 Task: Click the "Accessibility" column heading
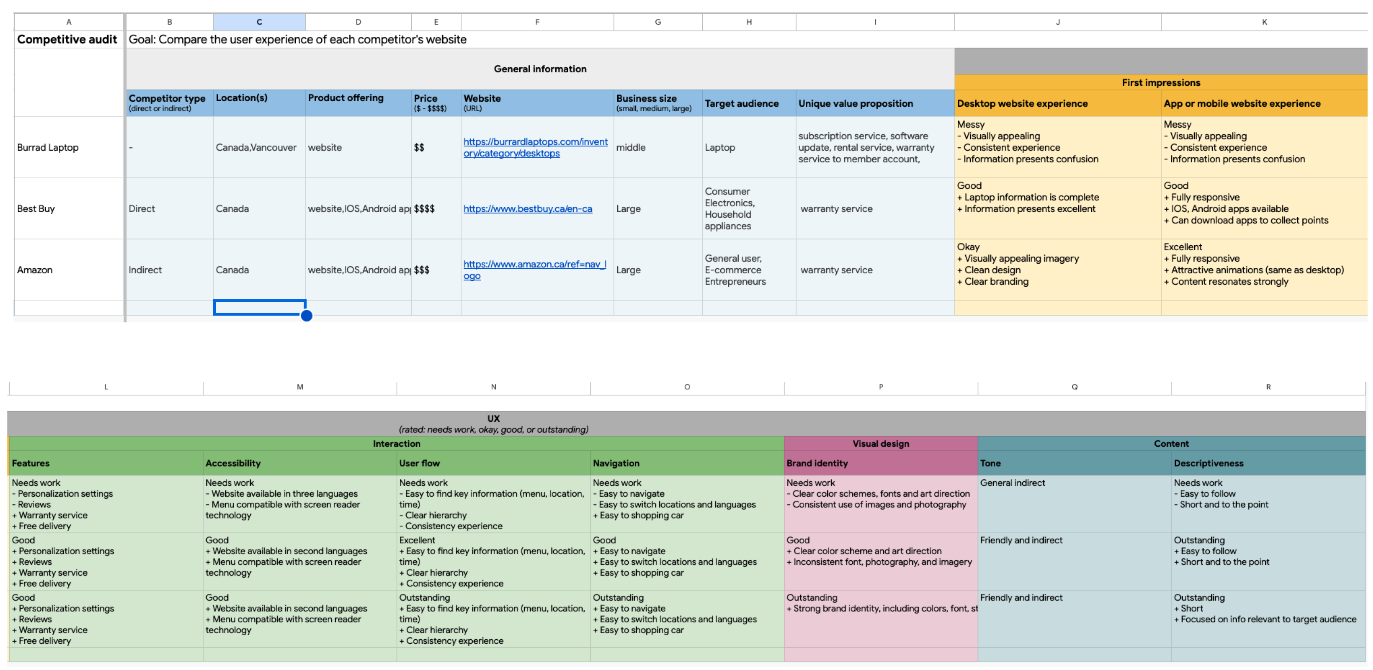[x=300, y=463]
